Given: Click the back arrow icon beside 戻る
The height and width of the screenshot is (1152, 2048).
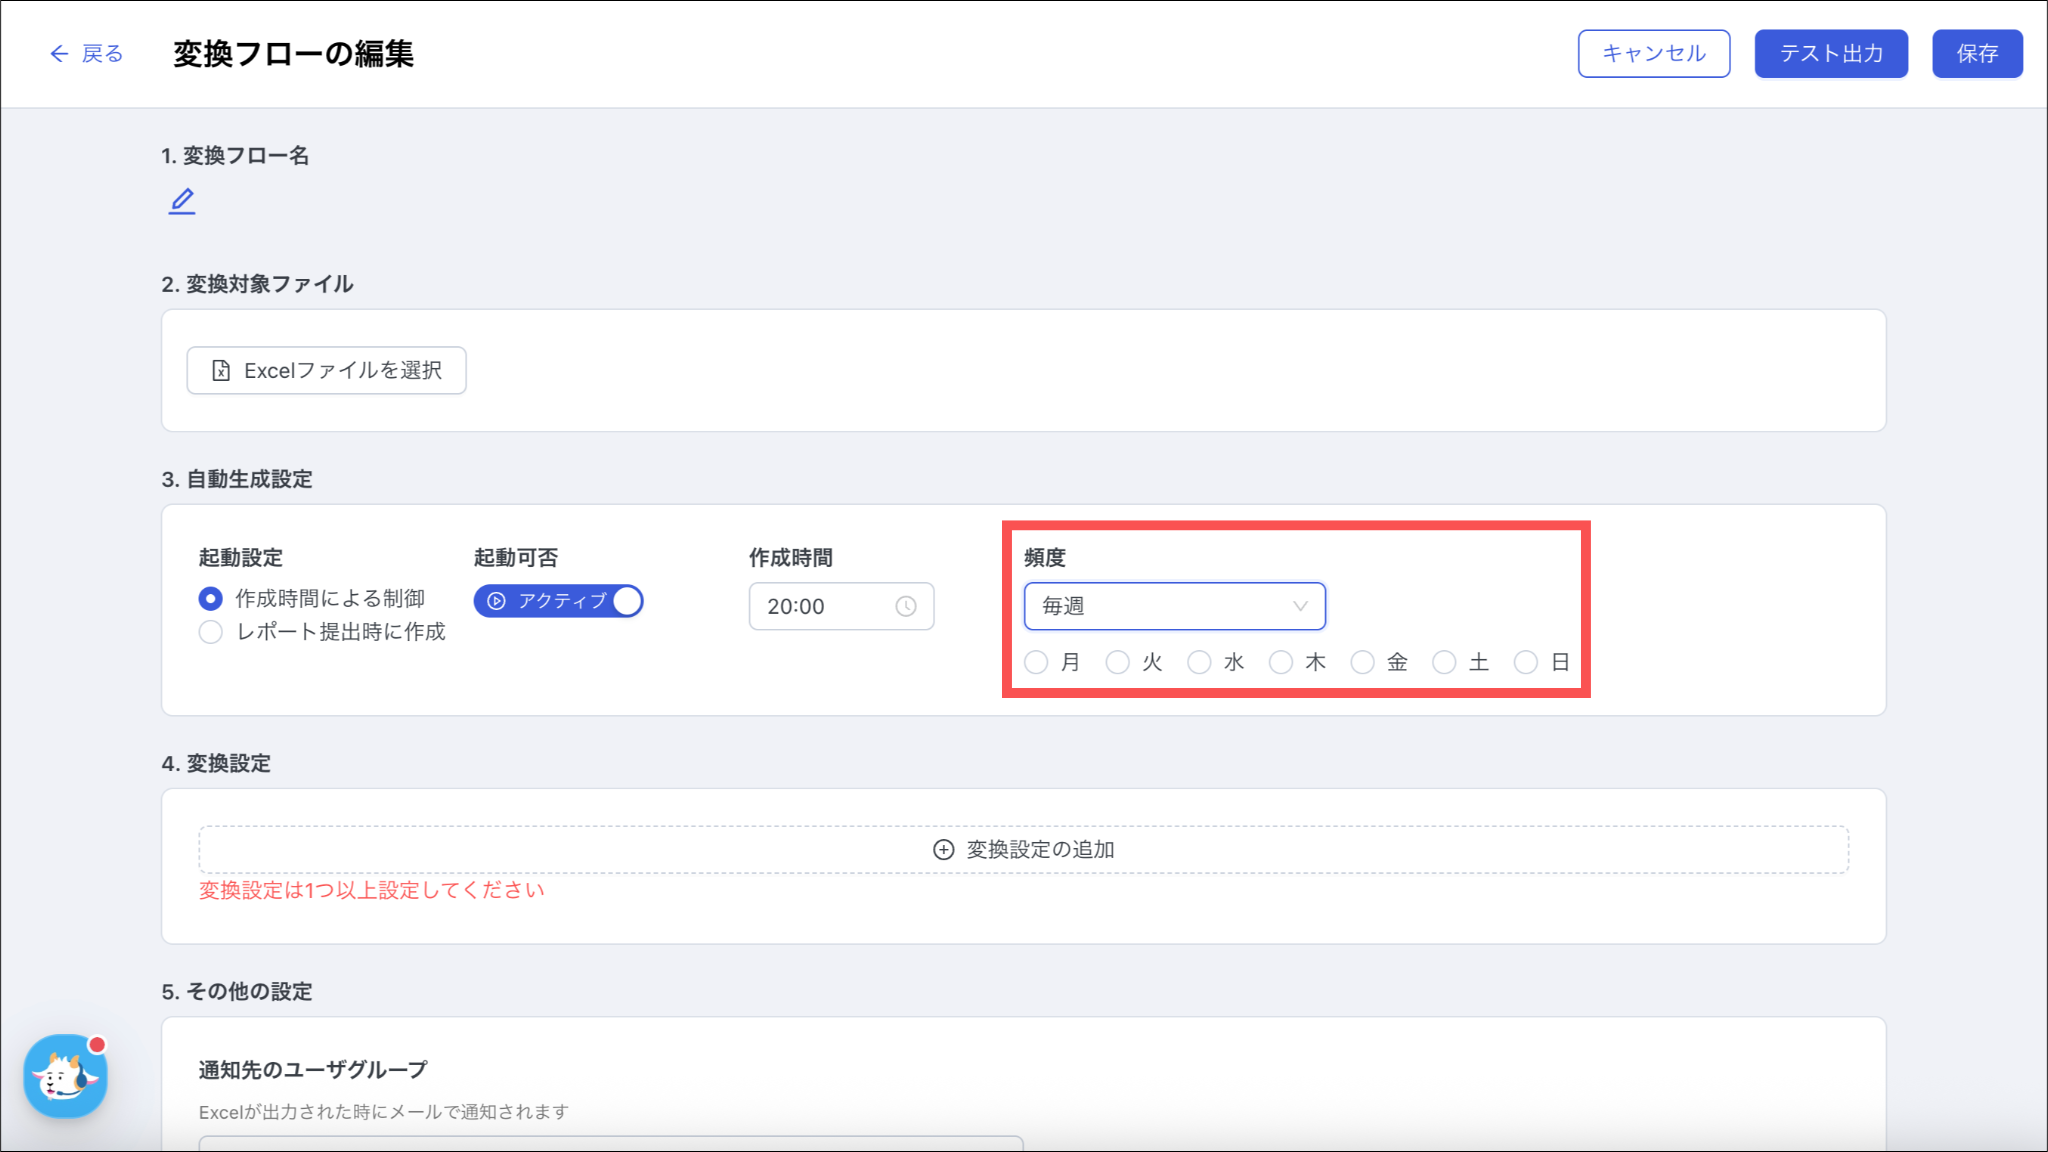Looking at the screenshot, I should click(x=59, y=54).
